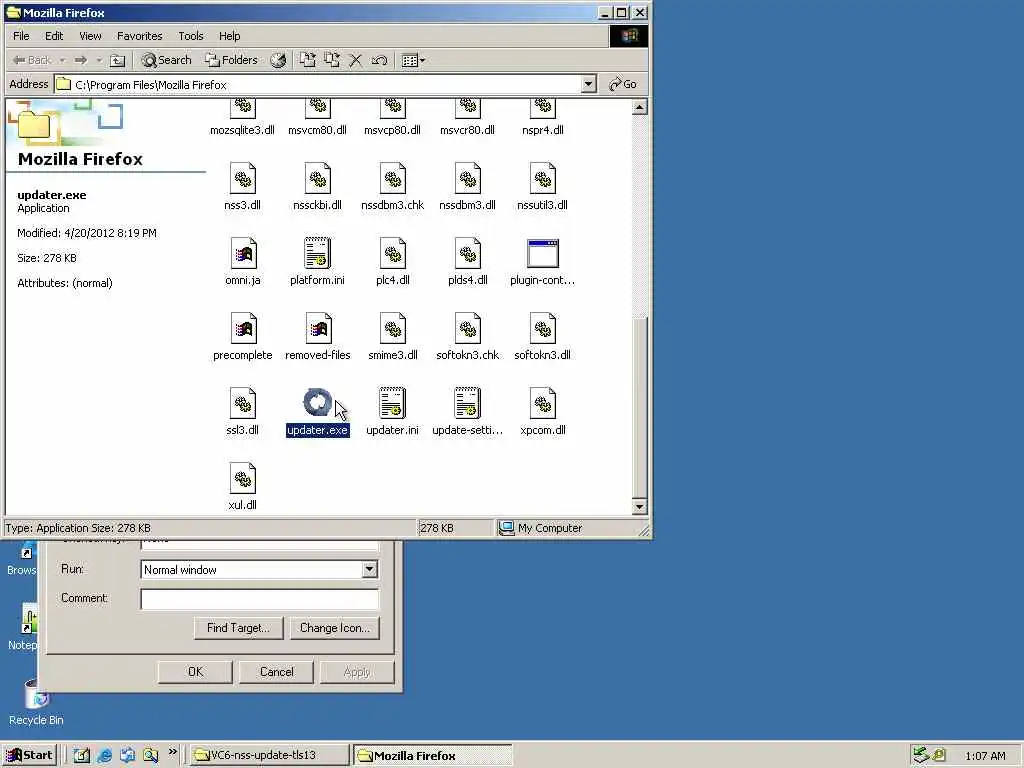Select the removed-files icon
The image size is (1024, 768).
pos(317,328)
